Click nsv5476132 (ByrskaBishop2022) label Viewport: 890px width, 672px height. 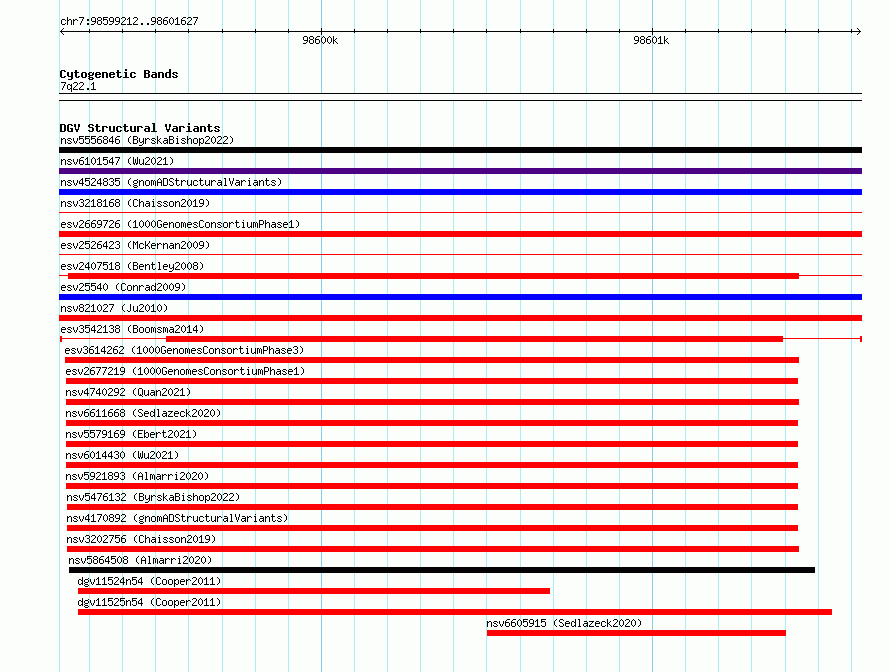point(153,497)
